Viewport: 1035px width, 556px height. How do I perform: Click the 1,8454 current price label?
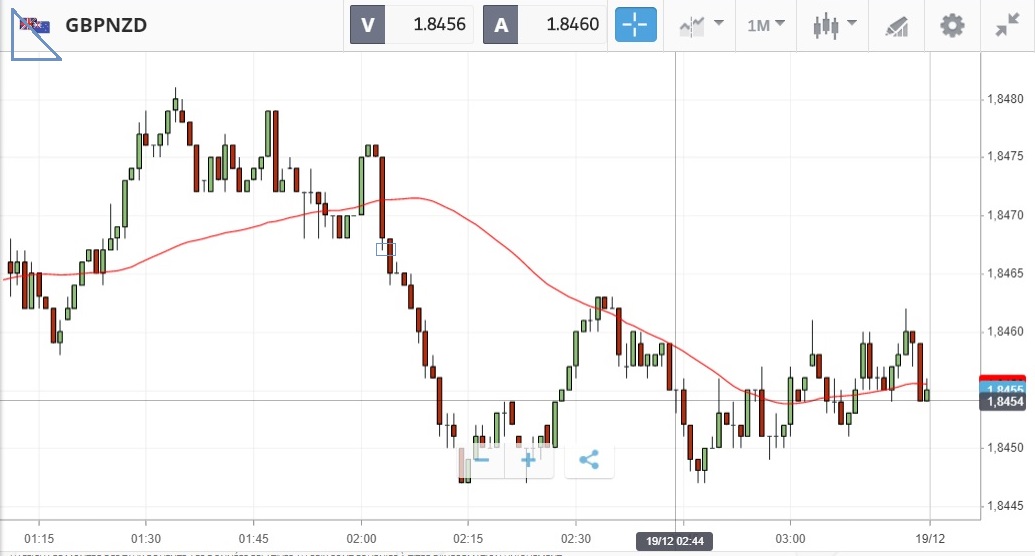coord(1002,402)
